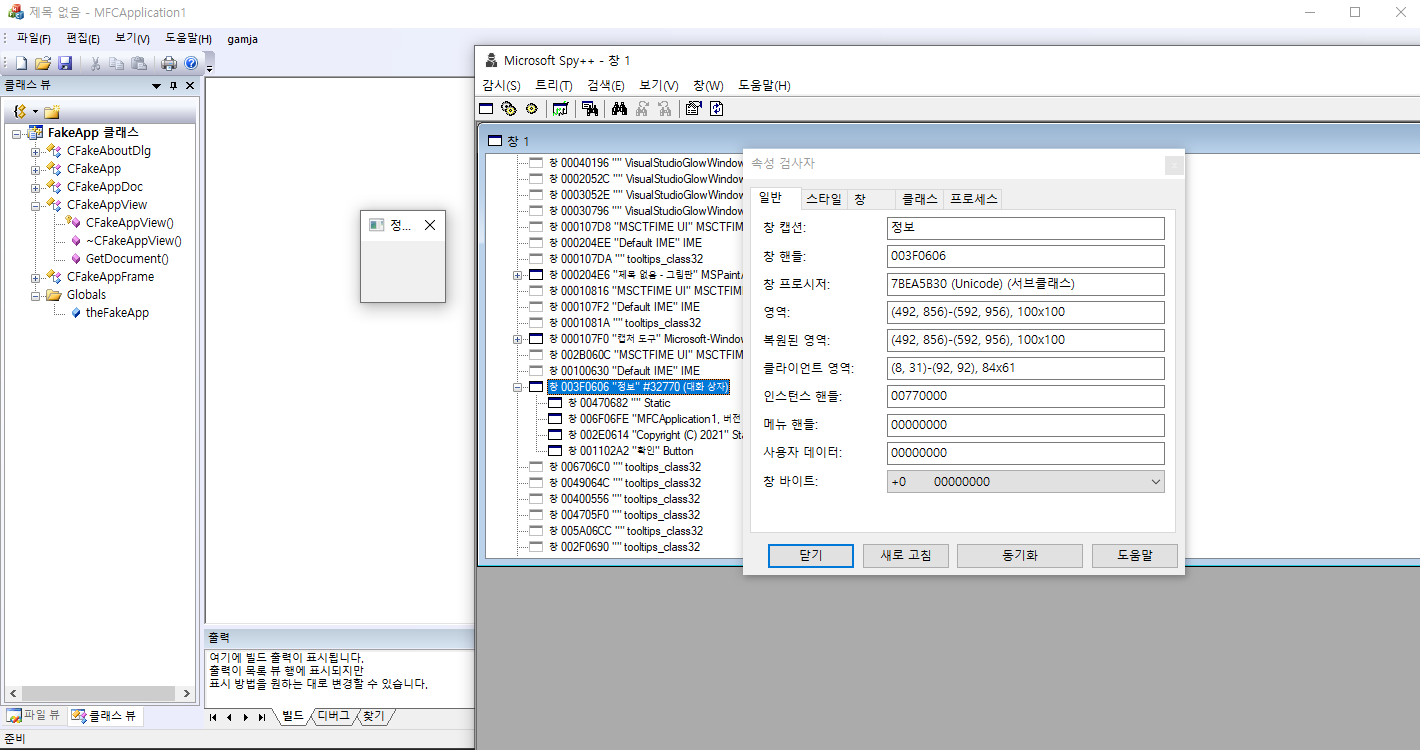Open Spy++ 감시(S) menu

(x=502, y=86)
